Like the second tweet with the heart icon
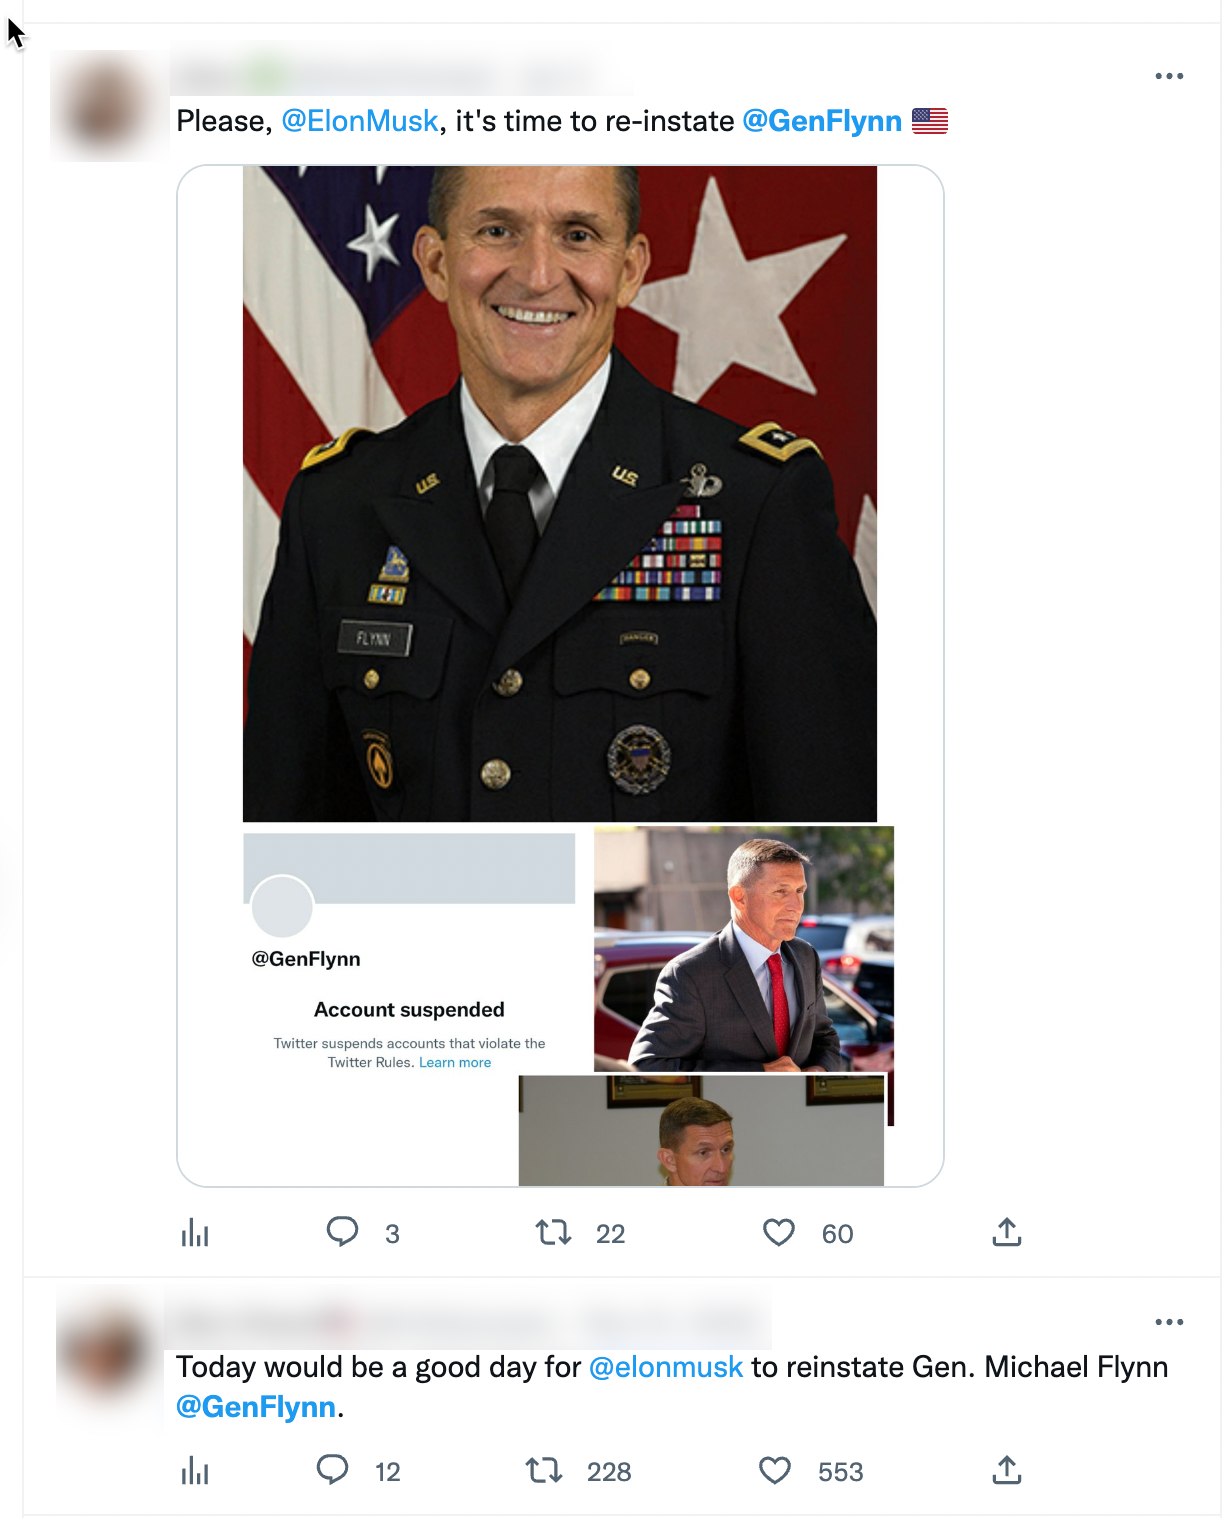This screenshot has height=1518, width=1232. [x=773, y=1471]
